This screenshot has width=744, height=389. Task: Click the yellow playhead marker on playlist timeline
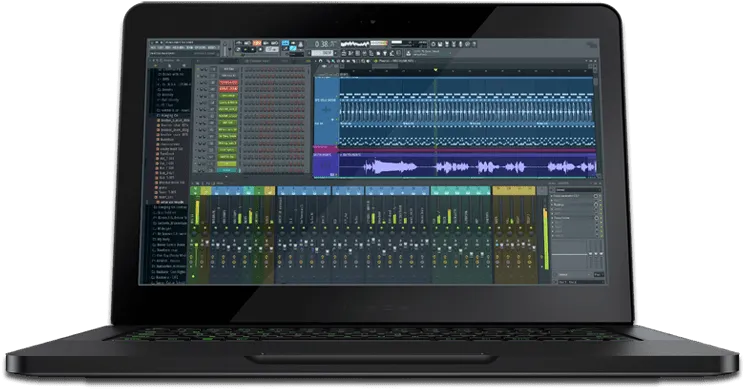tap(435, 70)
